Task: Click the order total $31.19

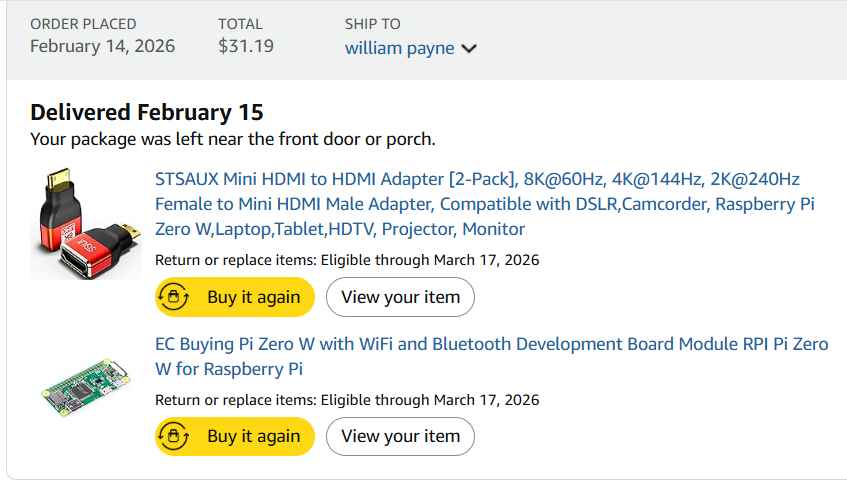Action: 246,46
